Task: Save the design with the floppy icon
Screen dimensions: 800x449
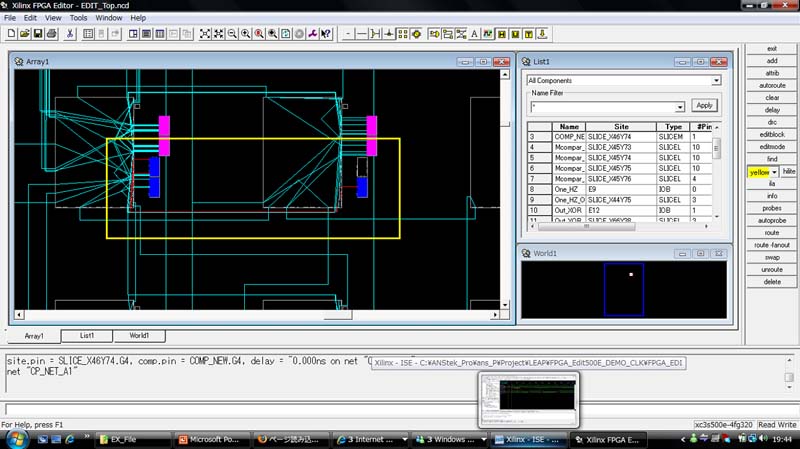Action: pyautogui.click(x=38, y=34)
